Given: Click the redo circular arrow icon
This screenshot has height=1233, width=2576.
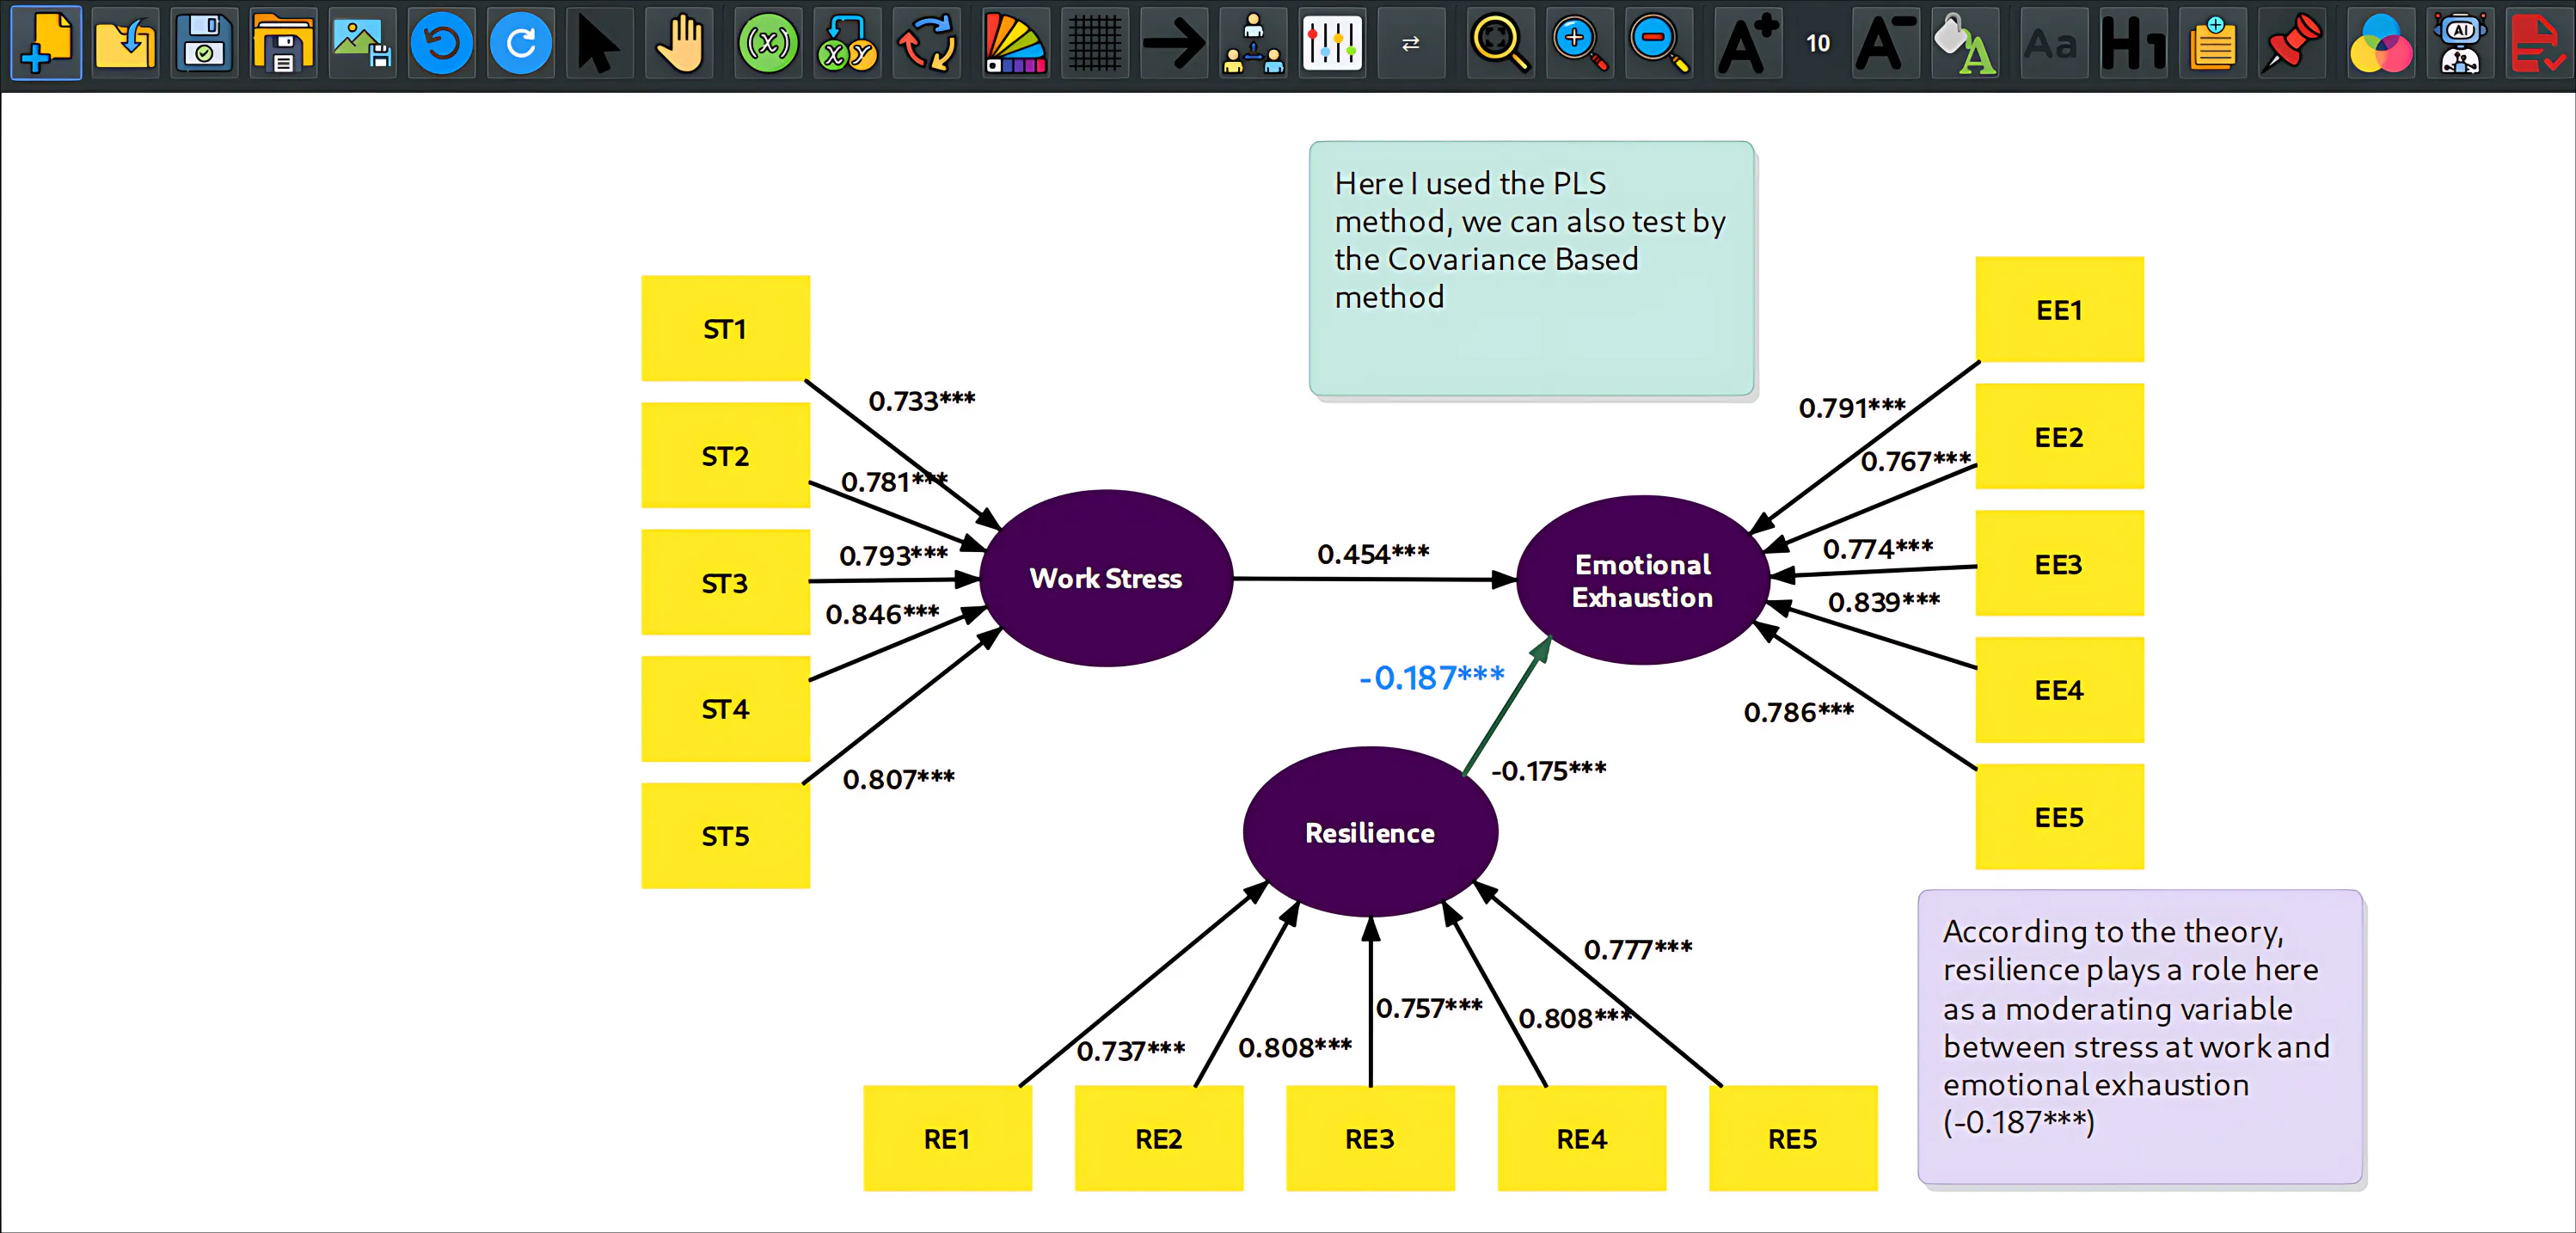Looking at the screenshot, I should (x=521, y=43).
